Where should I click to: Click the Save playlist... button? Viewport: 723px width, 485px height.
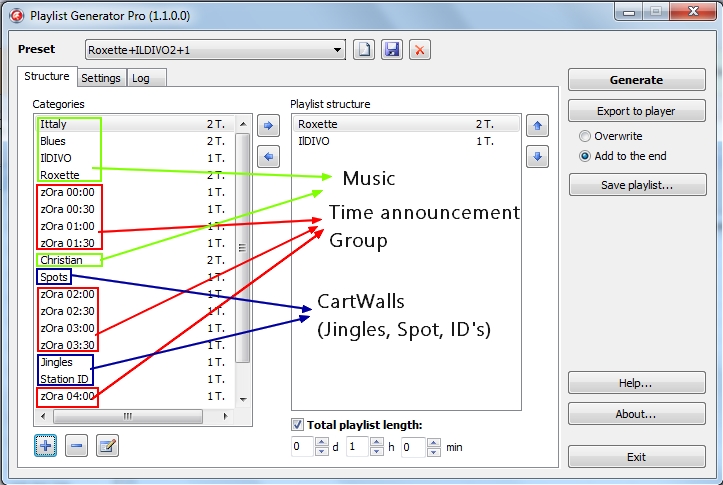pos(637,184)
